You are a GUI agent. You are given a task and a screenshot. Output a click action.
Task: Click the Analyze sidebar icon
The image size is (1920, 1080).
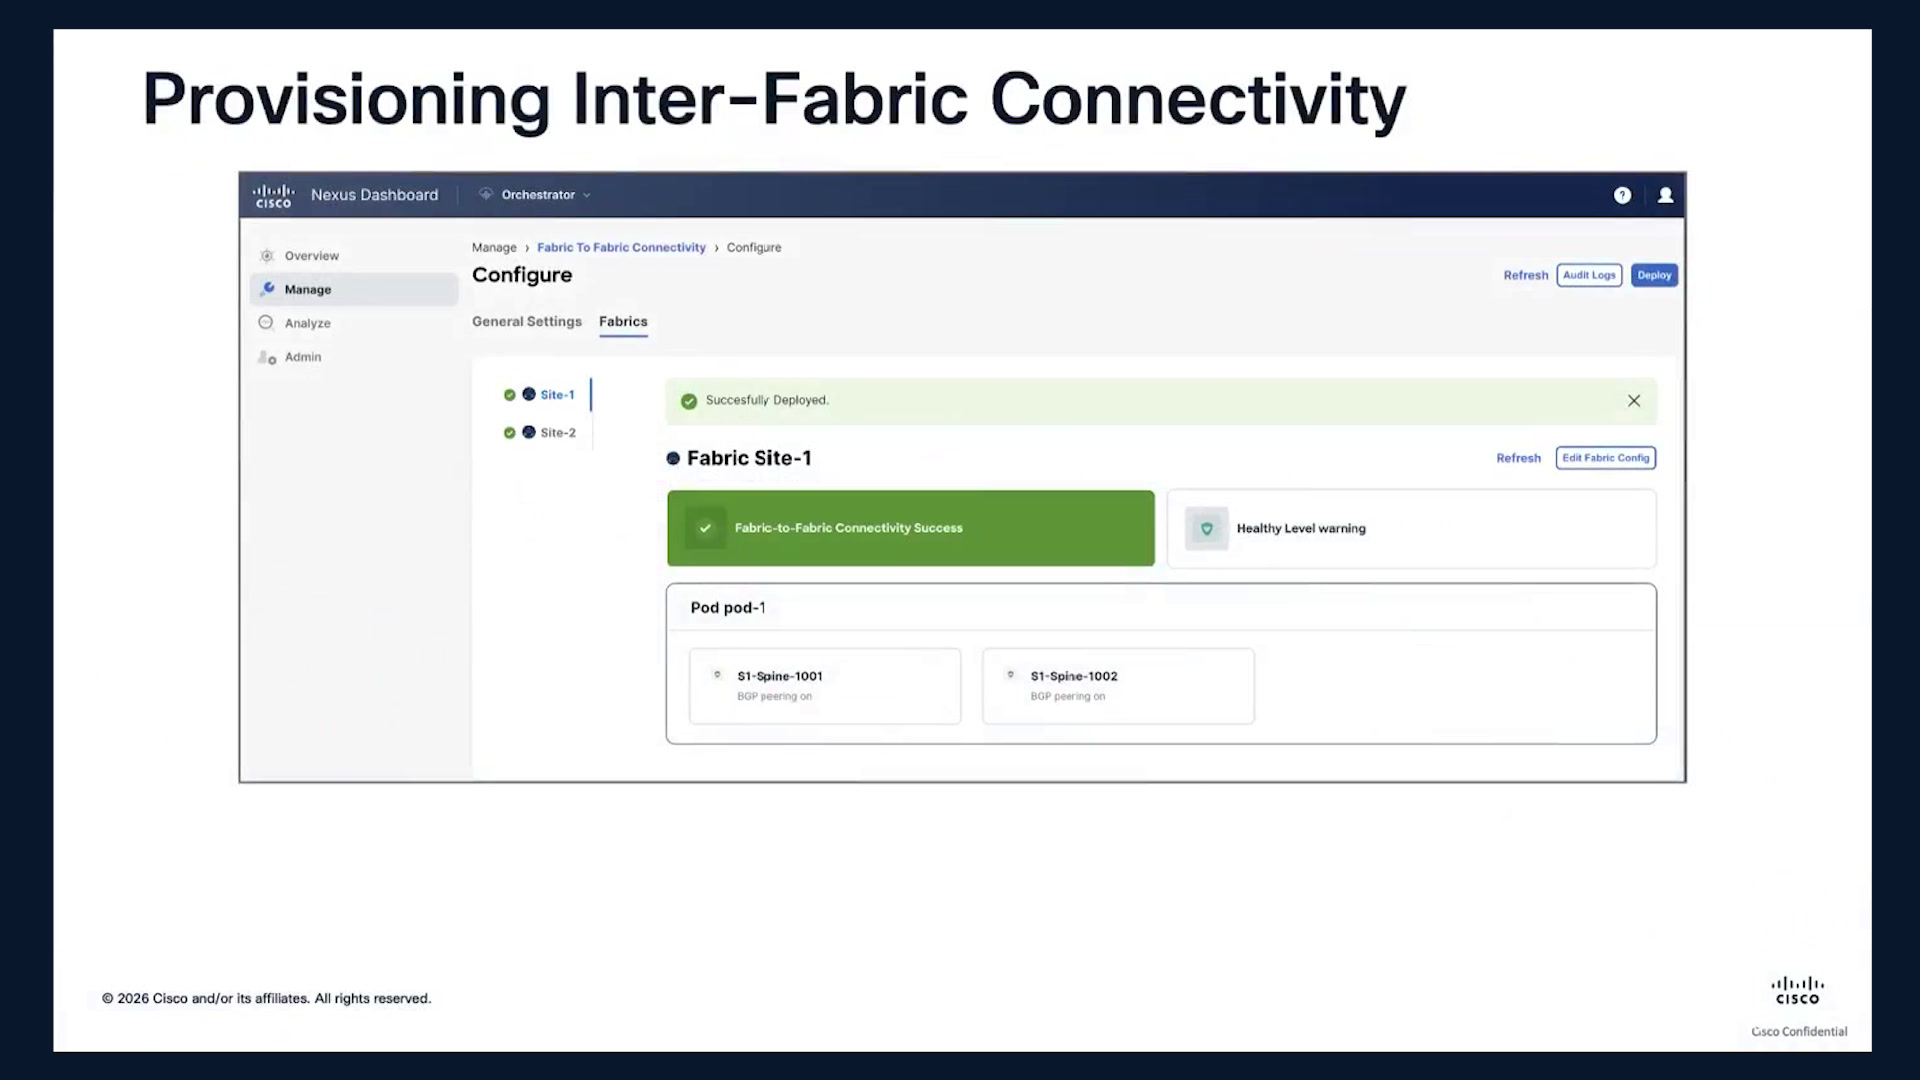[266, 323]
